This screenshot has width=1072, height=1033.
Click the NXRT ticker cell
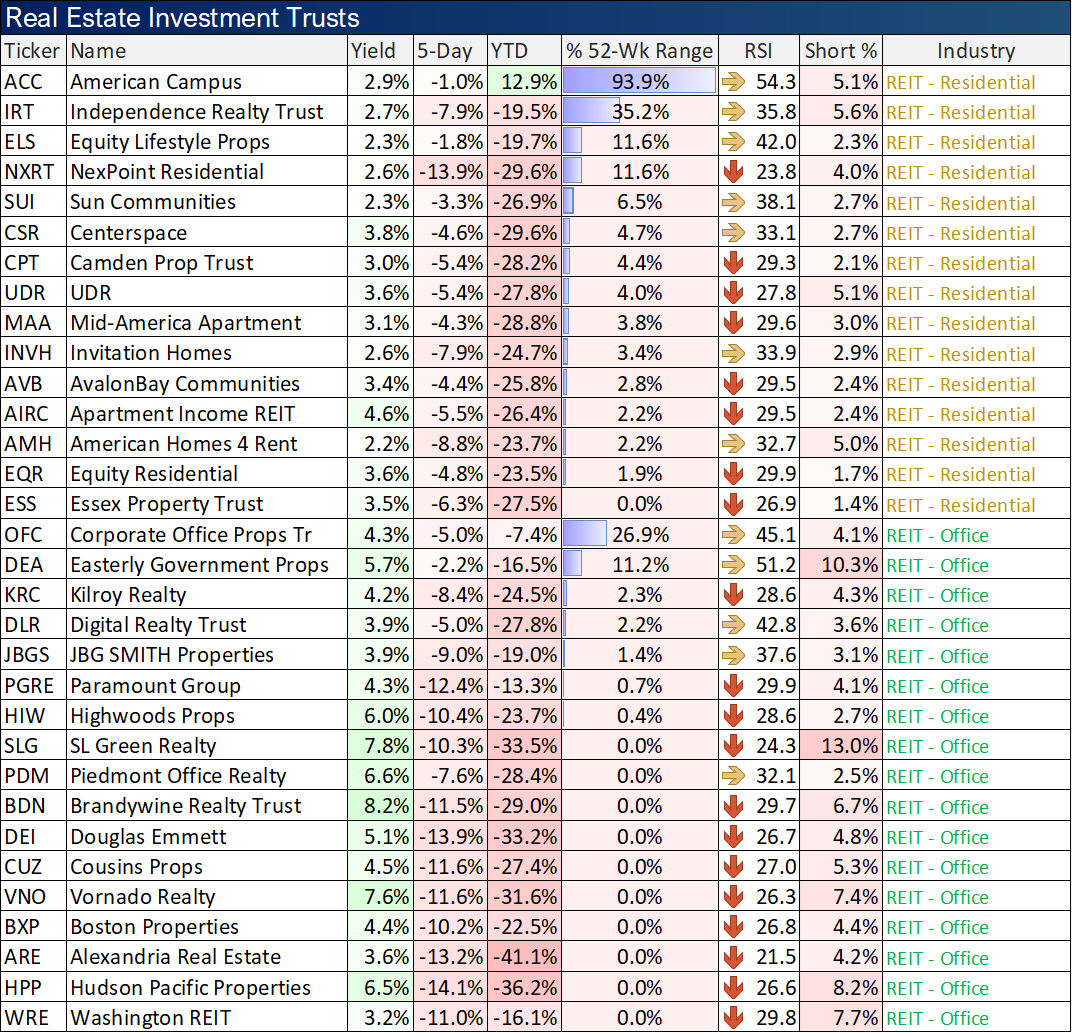click(33, 172)
